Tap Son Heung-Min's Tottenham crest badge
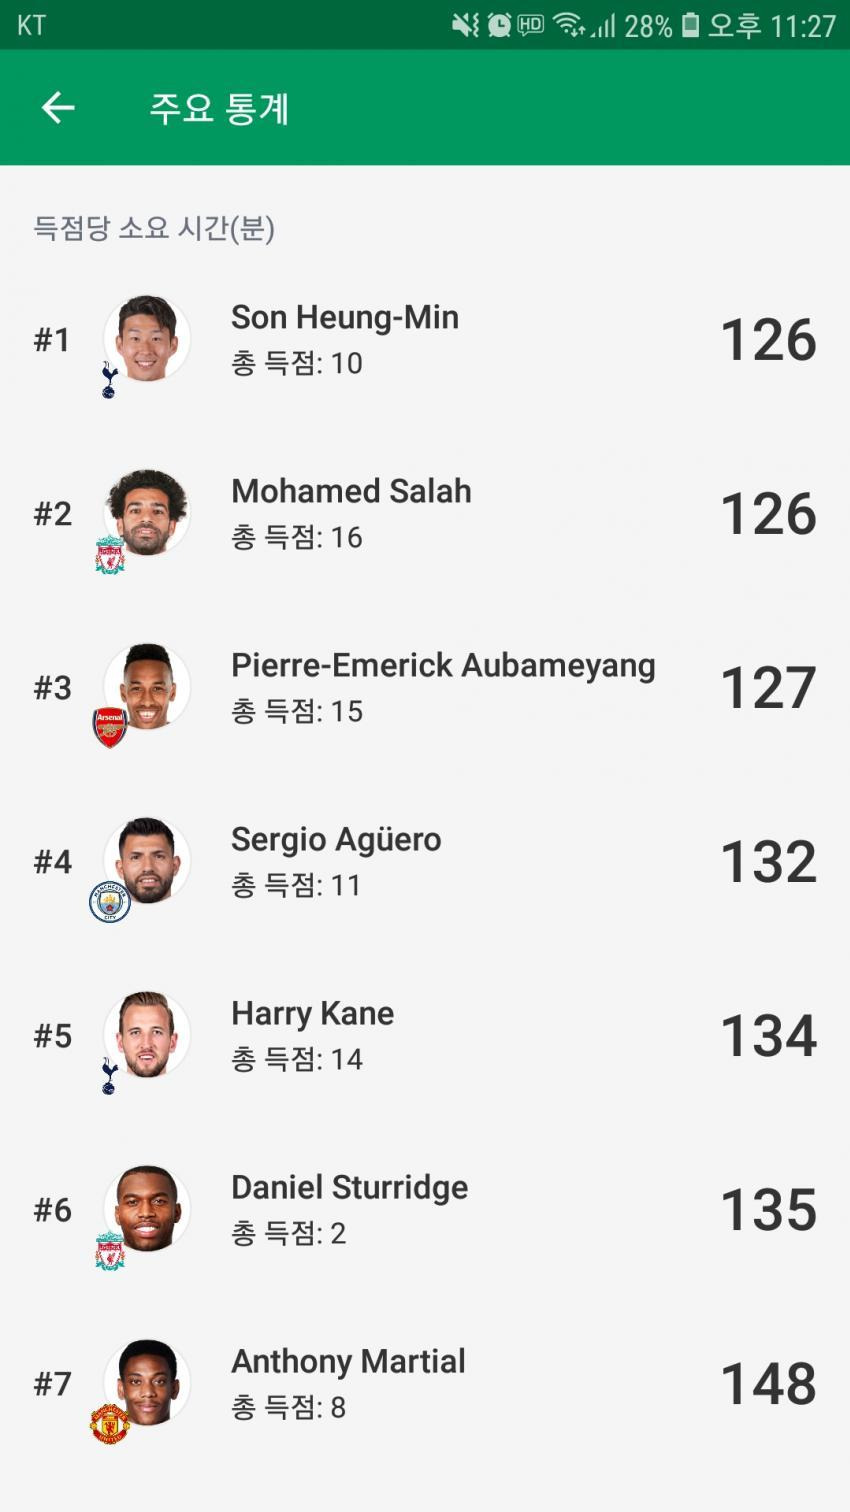The width and height of the screenshot is (850, 1512). tap(110, 380)
